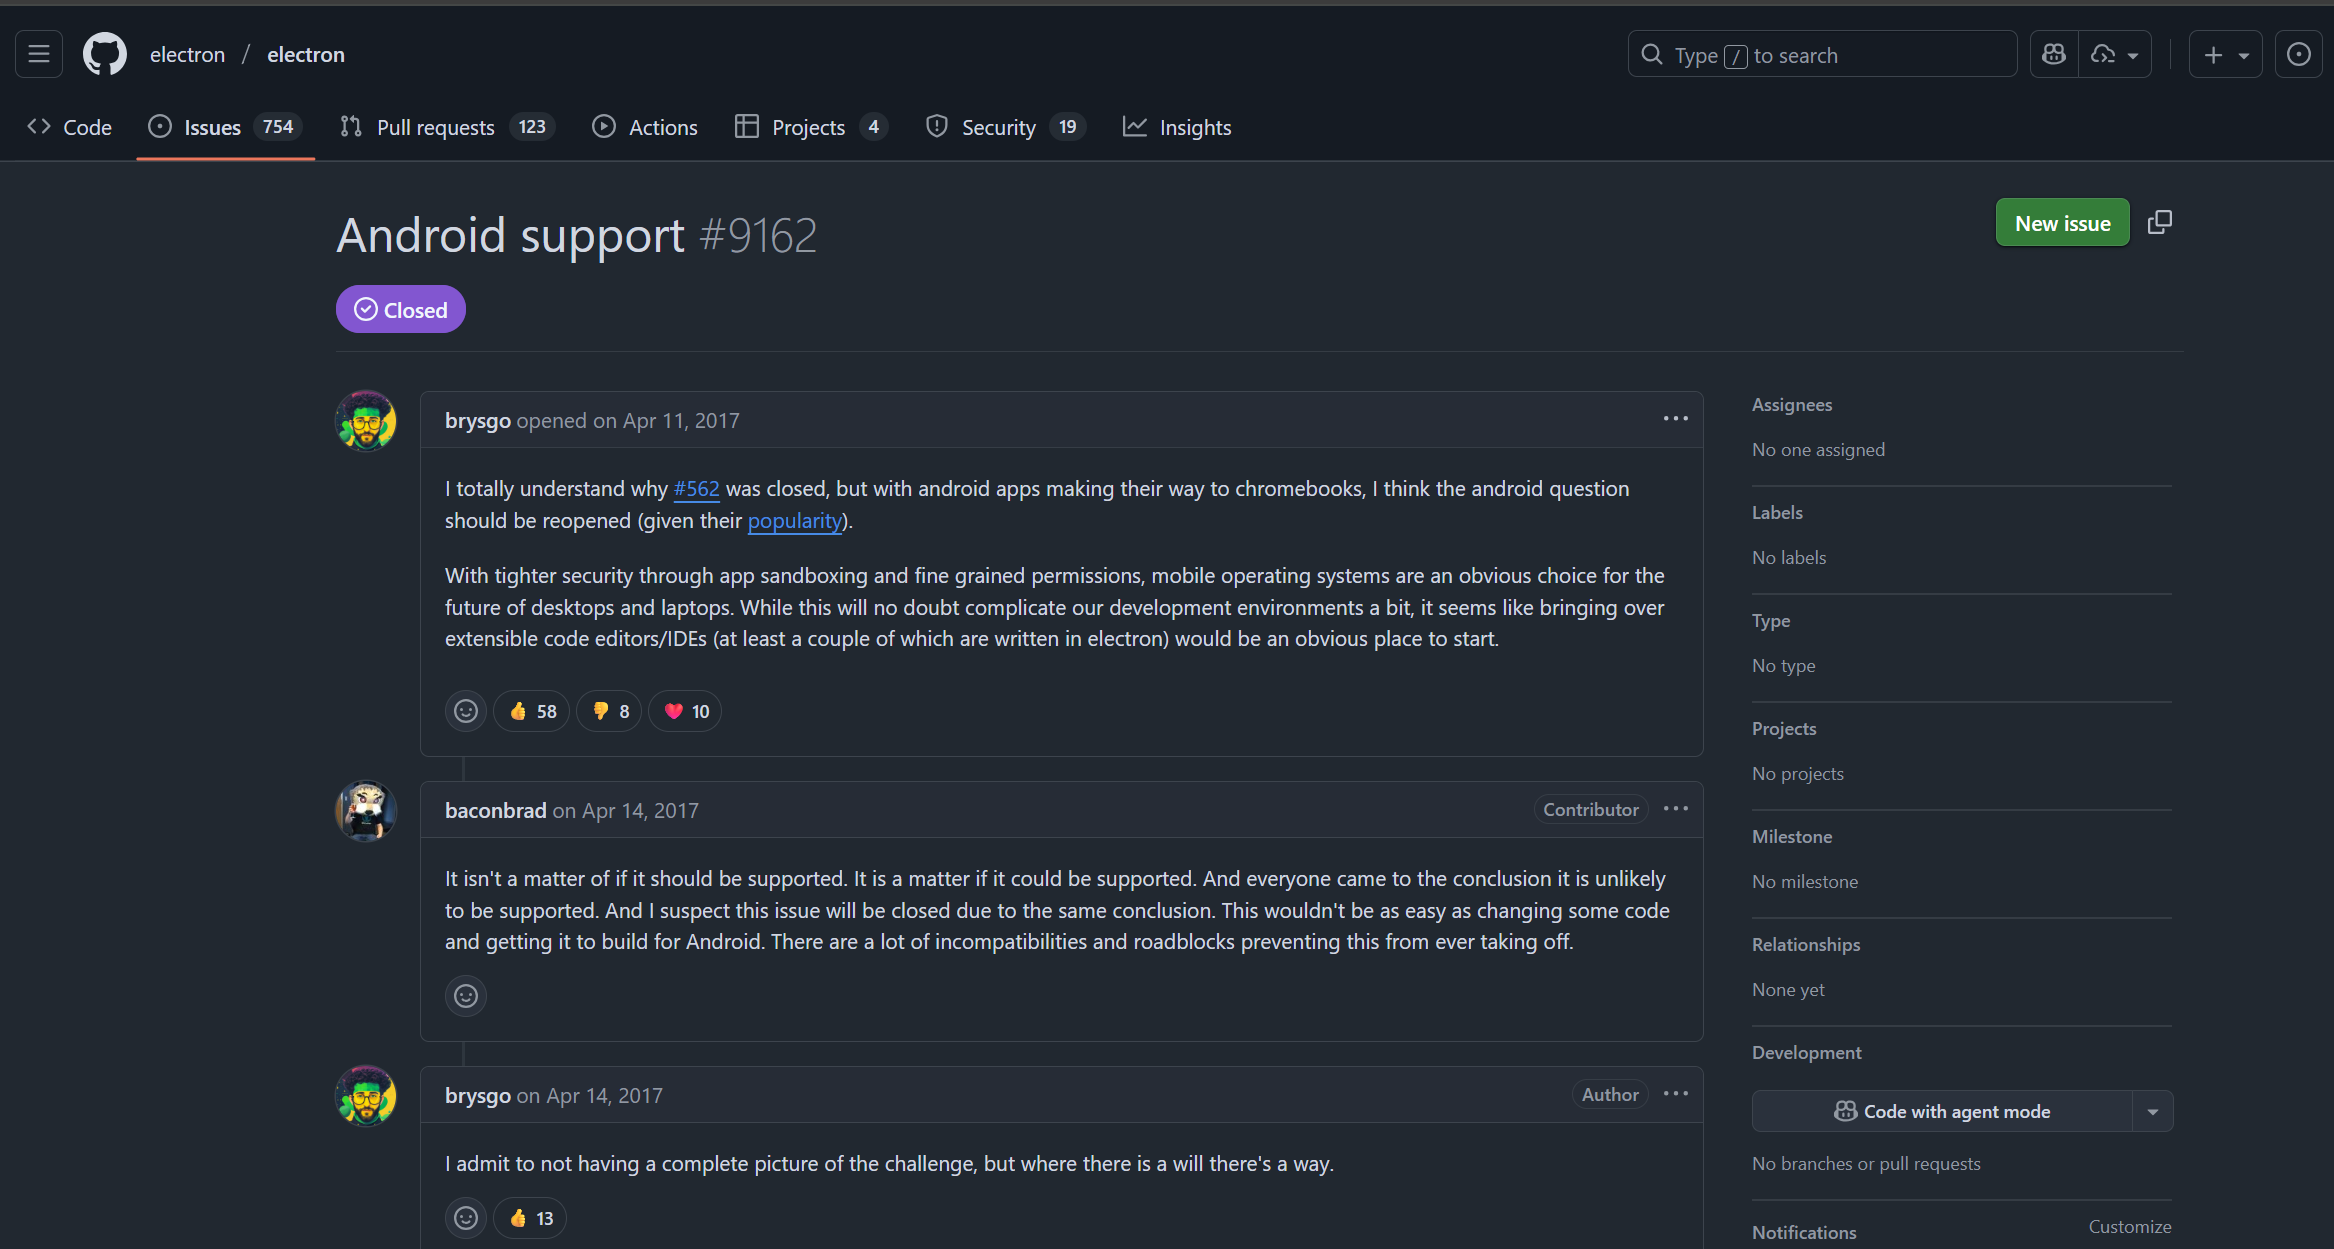Toggle the thumbs down reaction with 8
This screenshot has height=1249, width=2334.
point(610,711)
